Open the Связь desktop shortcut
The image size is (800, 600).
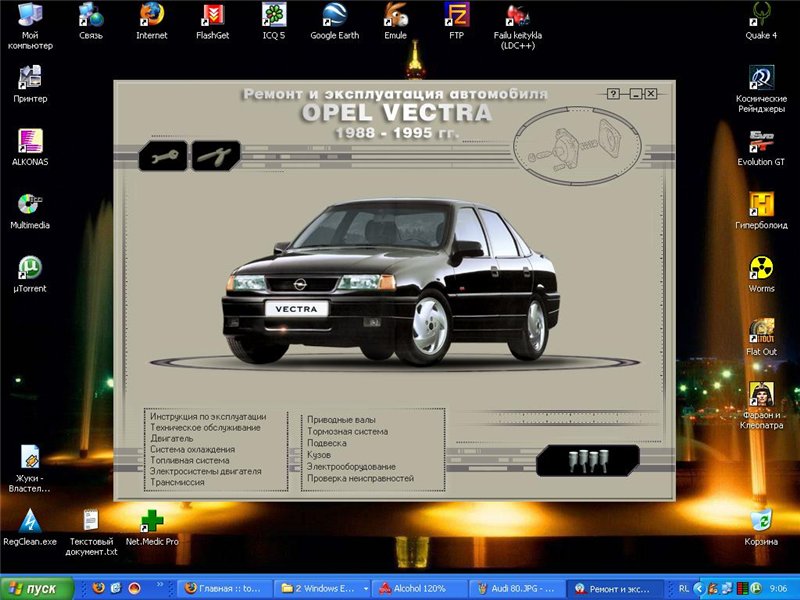coord(91,21)
